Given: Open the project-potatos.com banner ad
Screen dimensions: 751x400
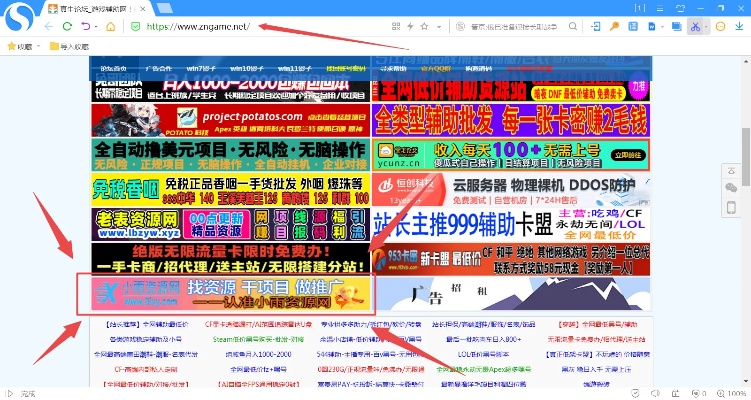Looking at the screenshot, I should click(x=230, y=120).
